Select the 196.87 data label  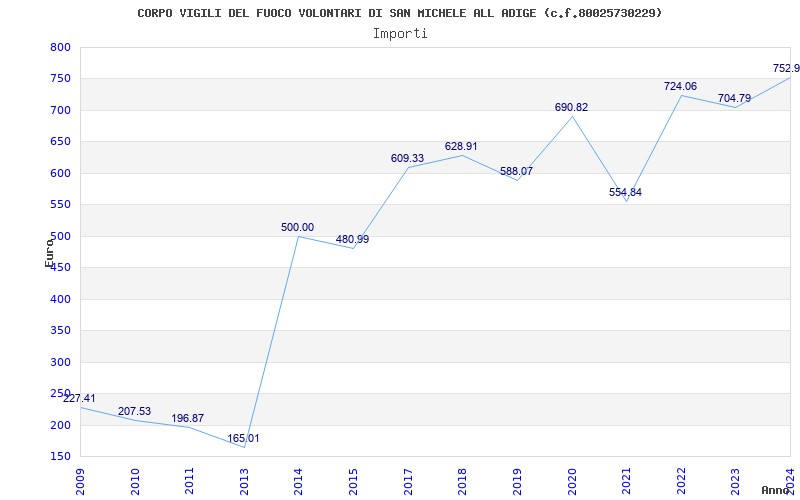pyautogui.click(x=187, y=418)
